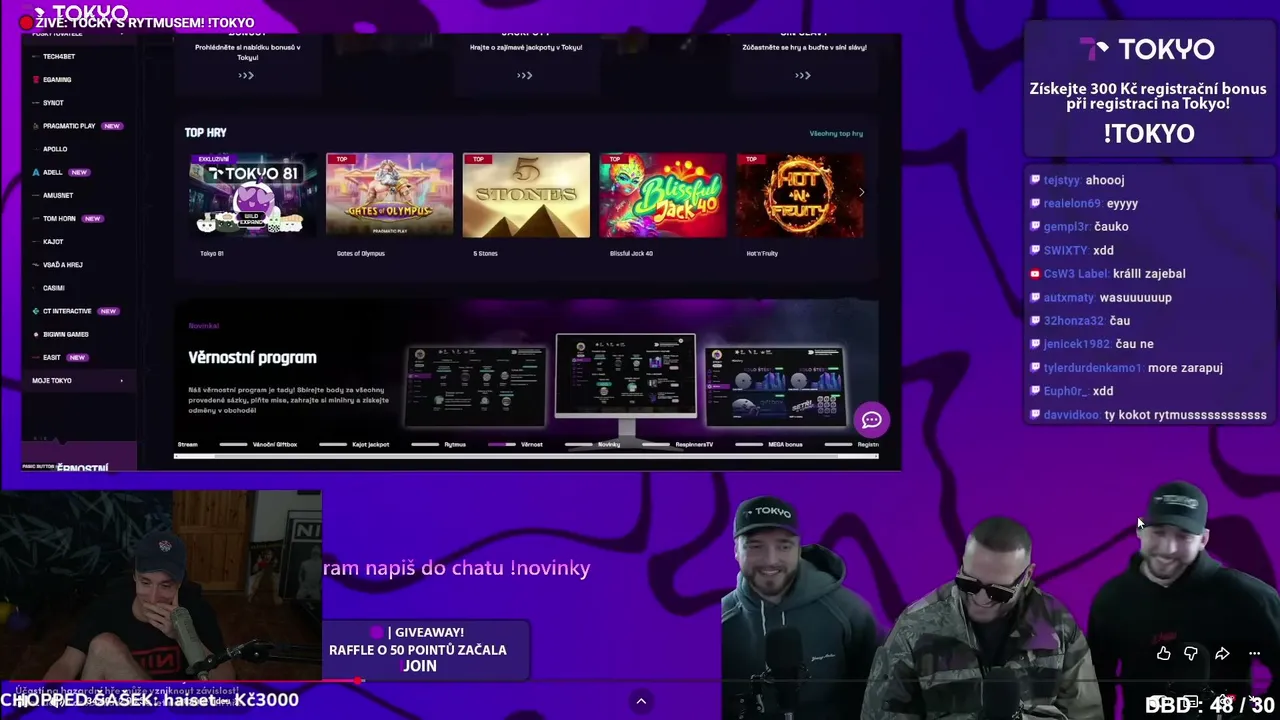Switch banner to MEGA bonus slide

pyautogui.click(x=785, y=444)
